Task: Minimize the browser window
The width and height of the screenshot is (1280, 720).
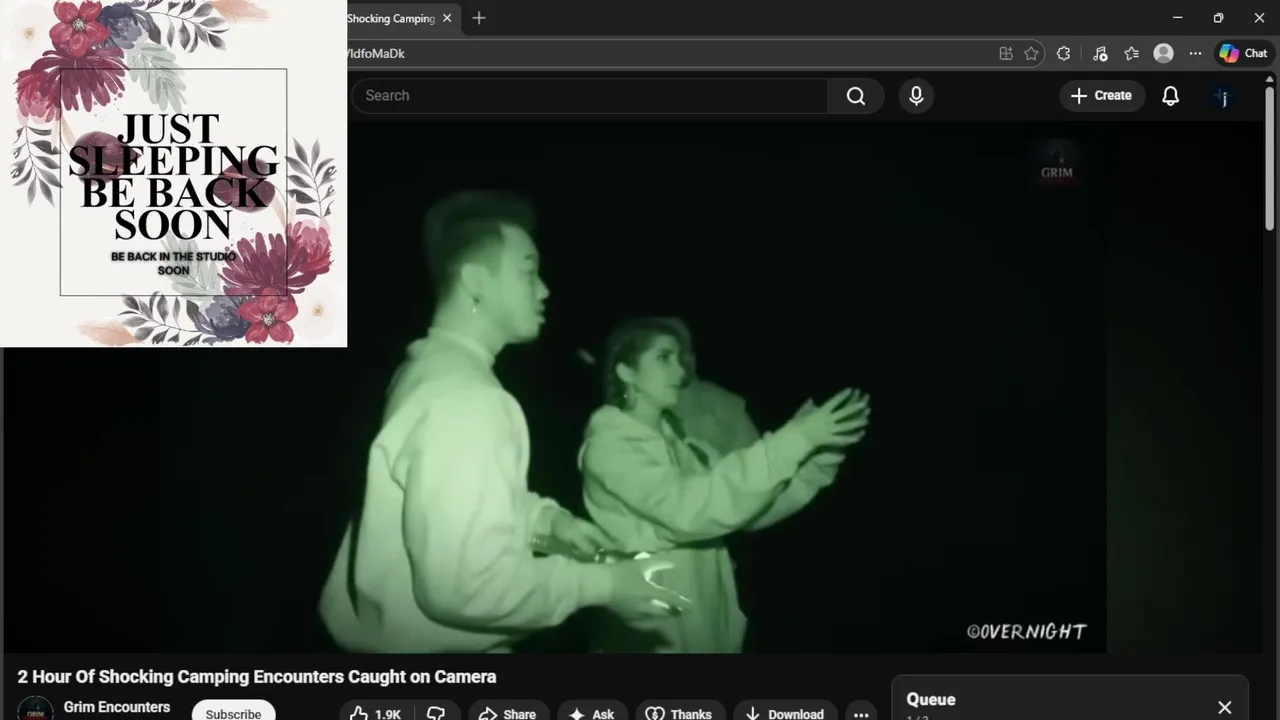Action: [x=1177, y=18]
